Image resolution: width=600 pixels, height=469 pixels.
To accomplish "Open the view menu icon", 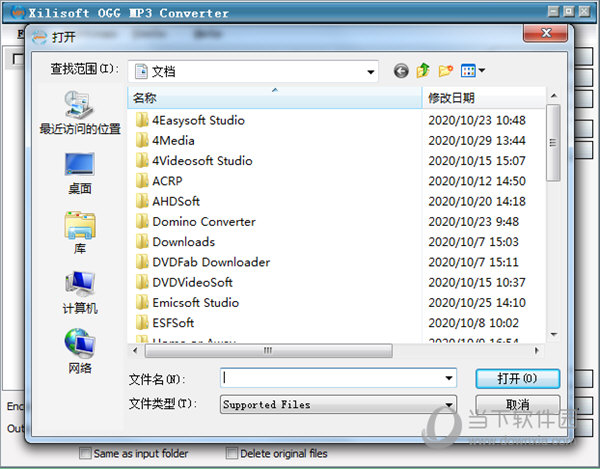I will point(473,70).
